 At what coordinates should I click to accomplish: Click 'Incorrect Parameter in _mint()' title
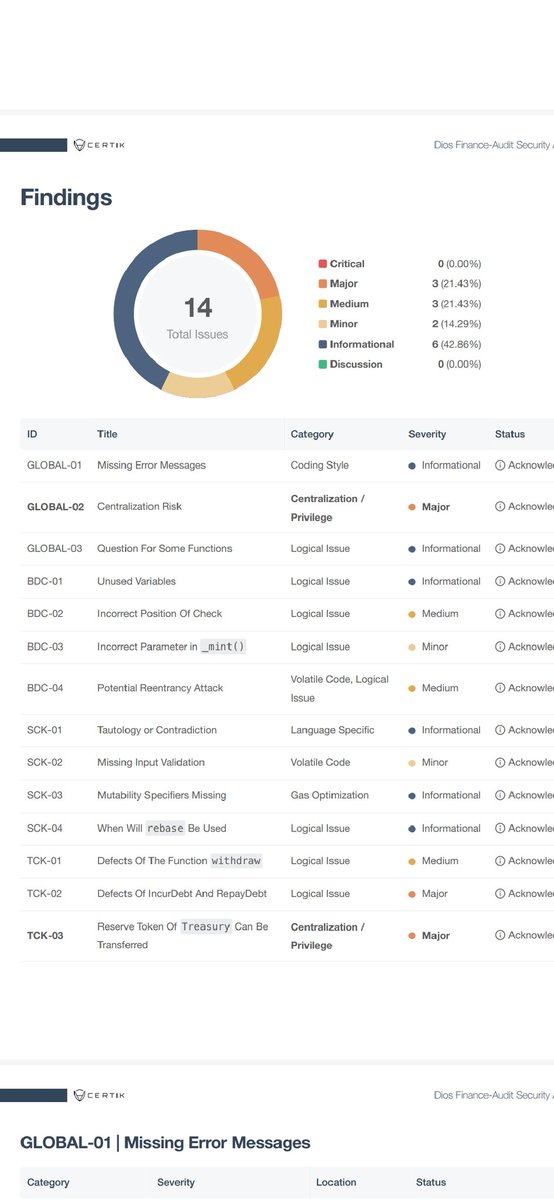(x=171, y=647)
